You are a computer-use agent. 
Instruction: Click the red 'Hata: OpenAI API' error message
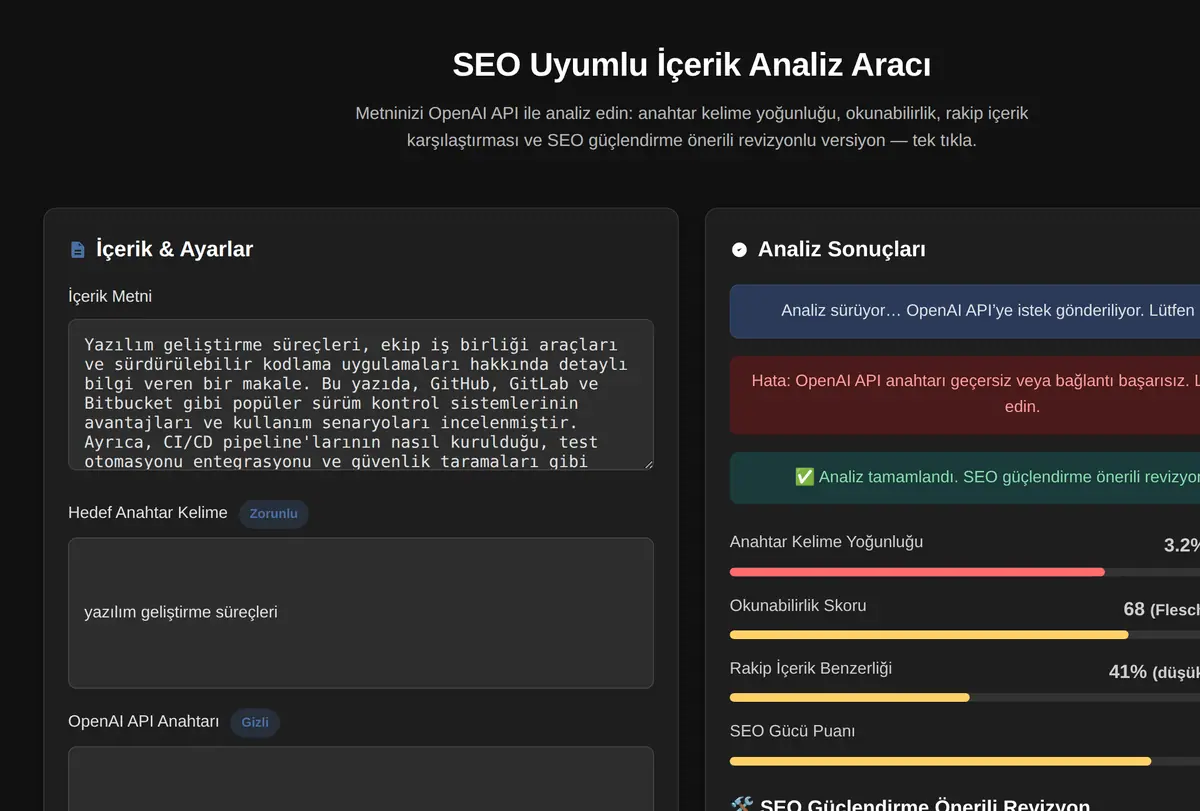coord(965,394)
